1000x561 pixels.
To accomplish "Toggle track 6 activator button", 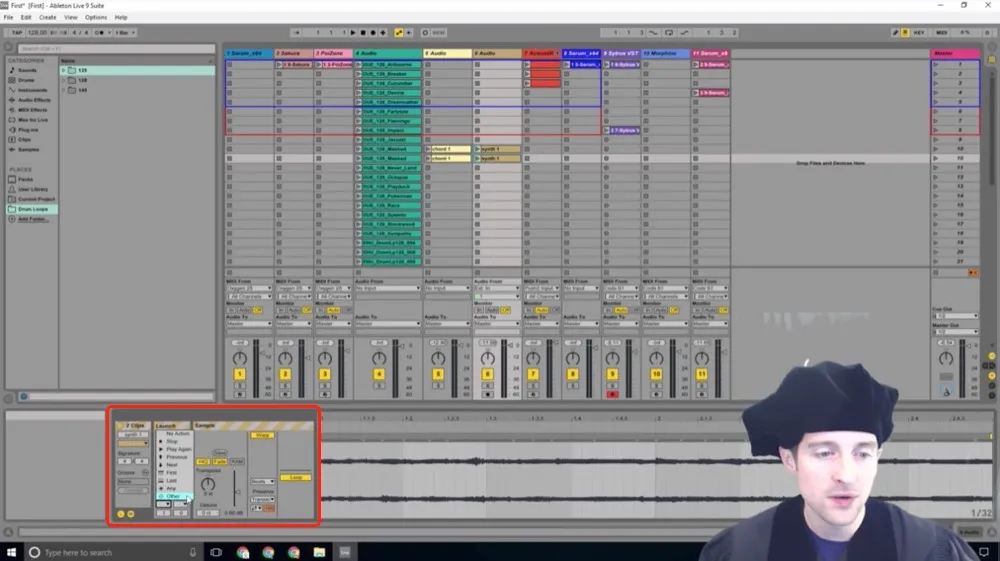I will [488, 374].
